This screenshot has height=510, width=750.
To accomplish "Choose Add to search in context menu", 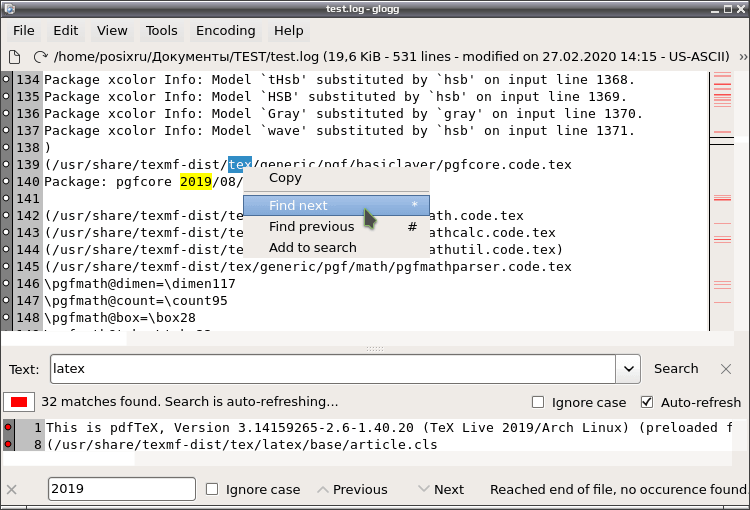I will coord(336,247).
